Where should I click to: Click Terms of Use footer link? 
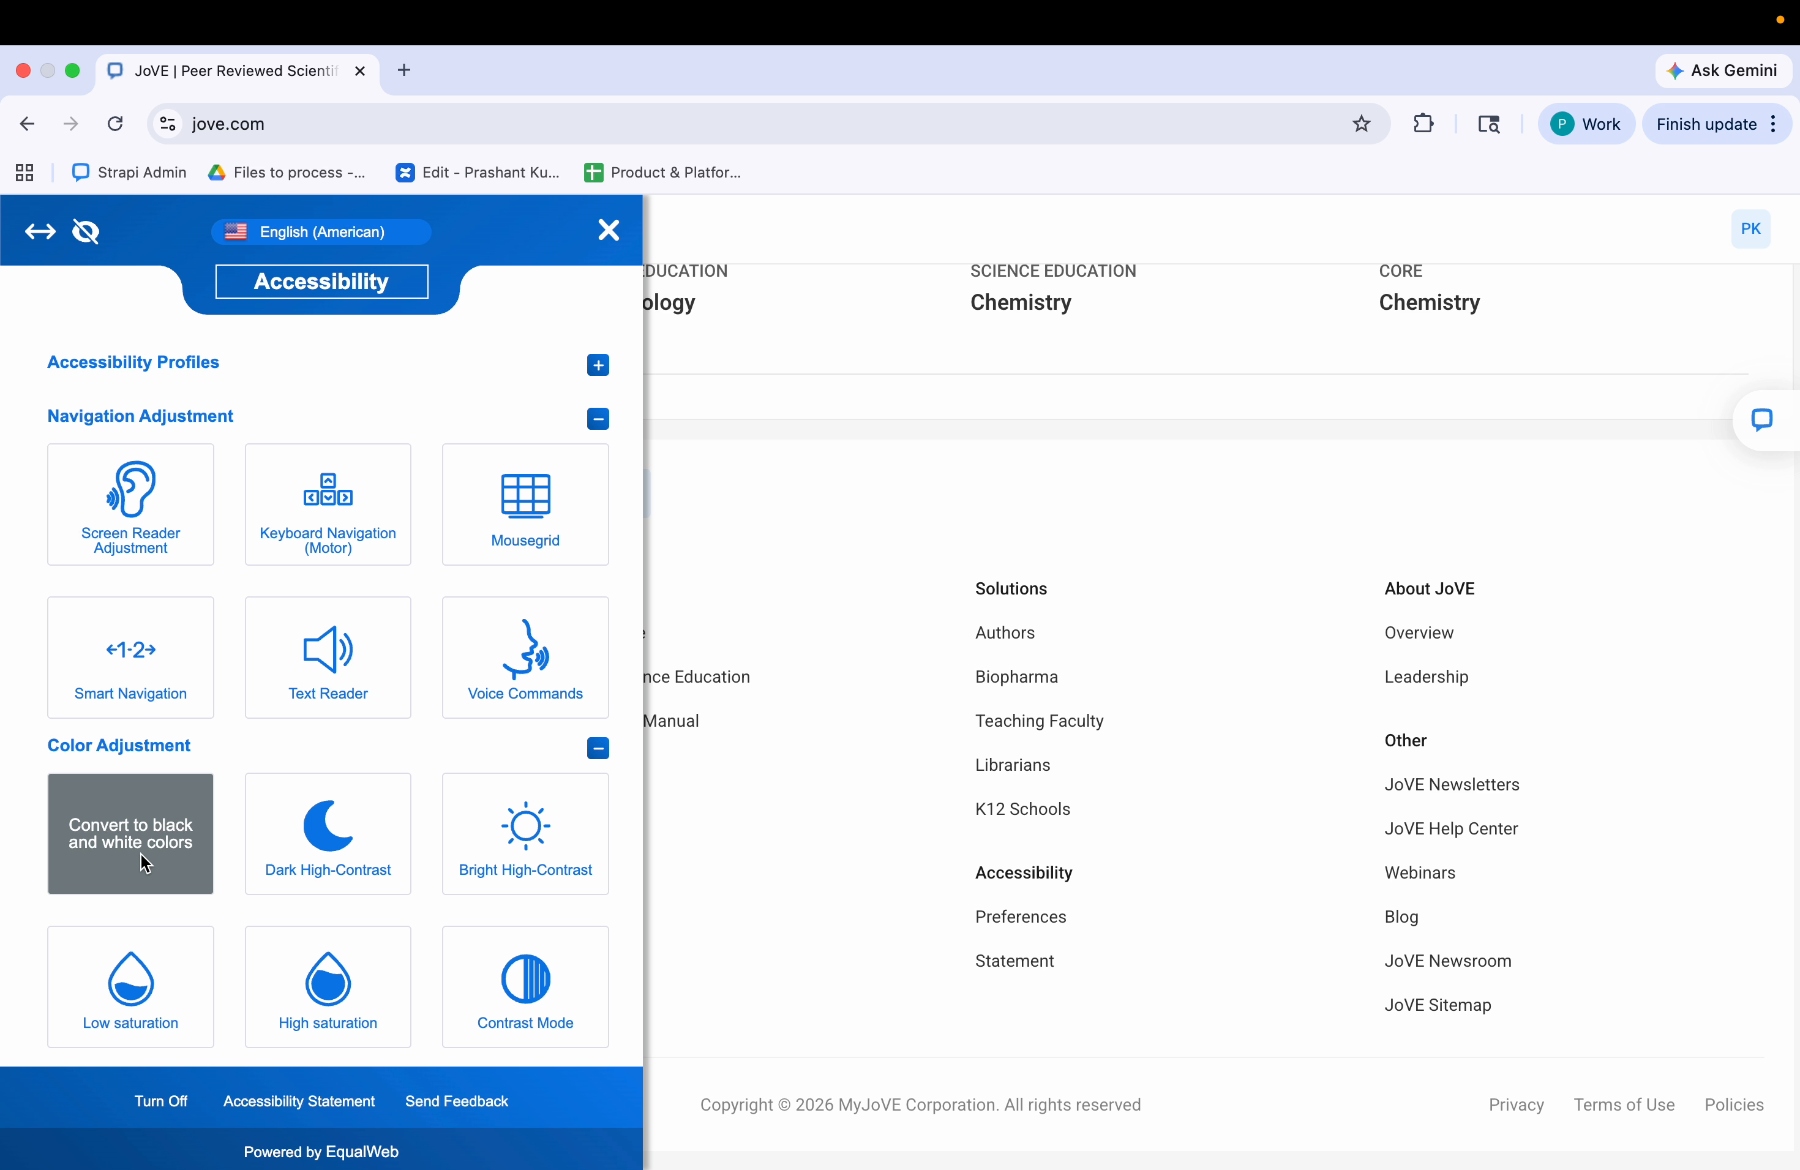tap(1624, 1105)
